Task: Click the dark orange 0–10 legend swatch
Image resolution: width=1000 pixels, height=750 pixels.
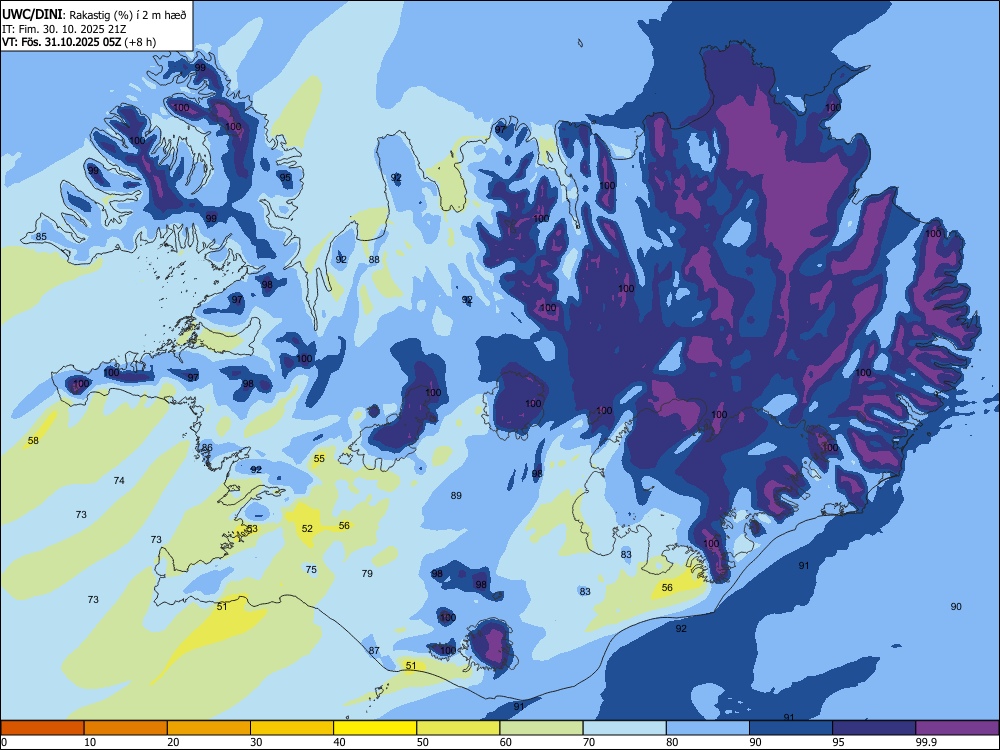Action: coord(42,728)
